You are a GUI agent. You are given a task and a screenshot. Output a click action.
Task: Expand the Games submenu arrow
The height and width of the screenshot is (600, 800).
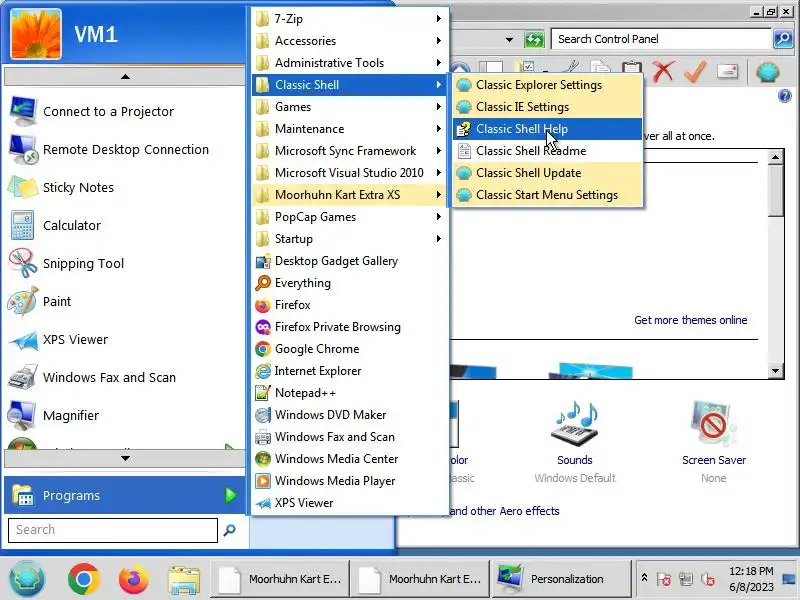tap(439, 106)
